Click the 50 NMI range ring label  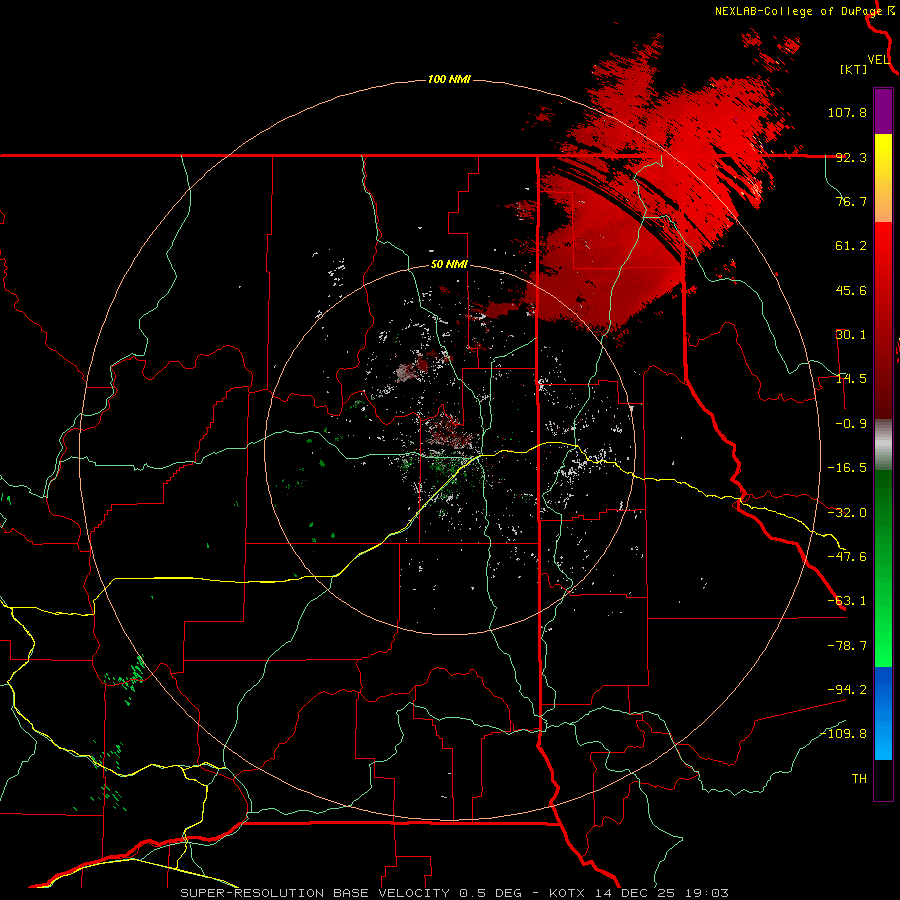point(449,265)
